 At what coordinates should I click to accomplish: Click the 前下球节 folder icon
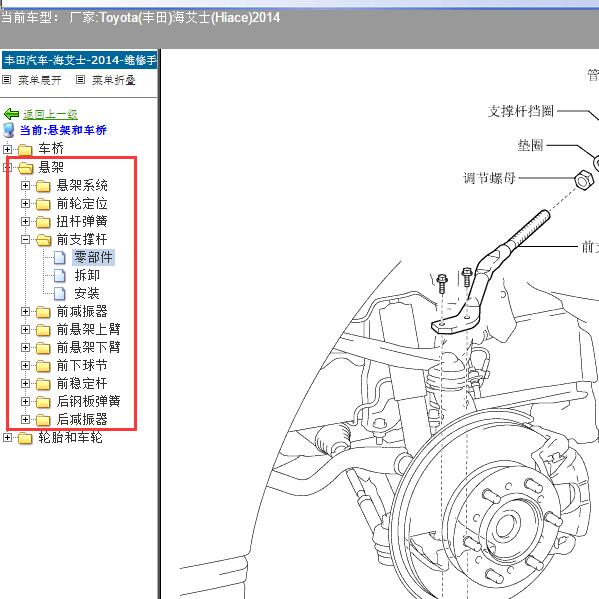pos(43,366)
